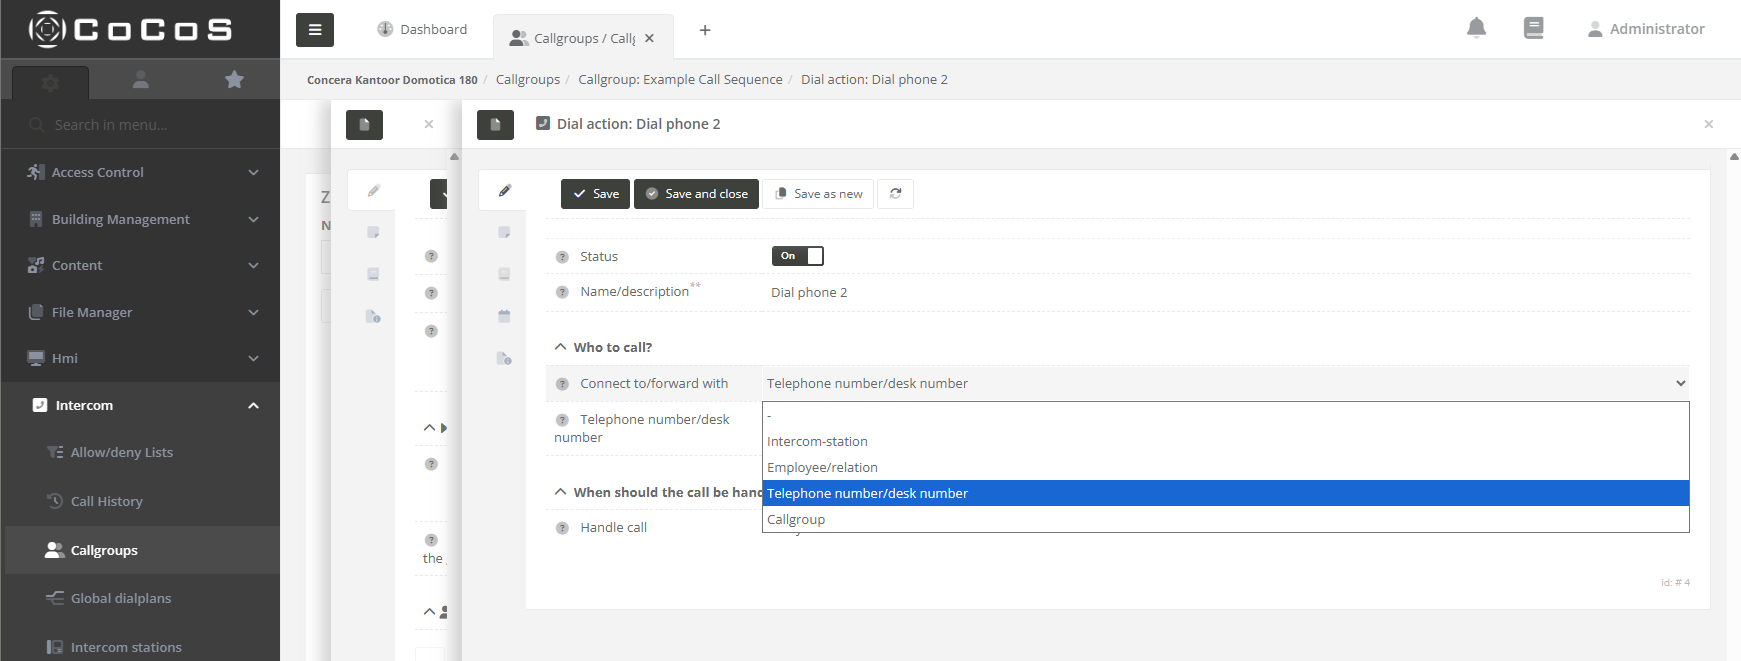Open the user profile icon tab in sidebar

pos(141,80)
